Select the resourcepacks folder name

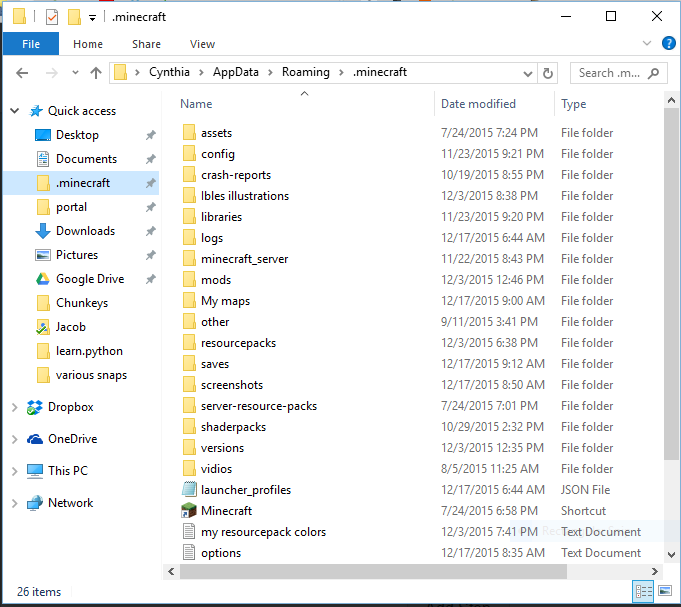(x=238, y=343)
